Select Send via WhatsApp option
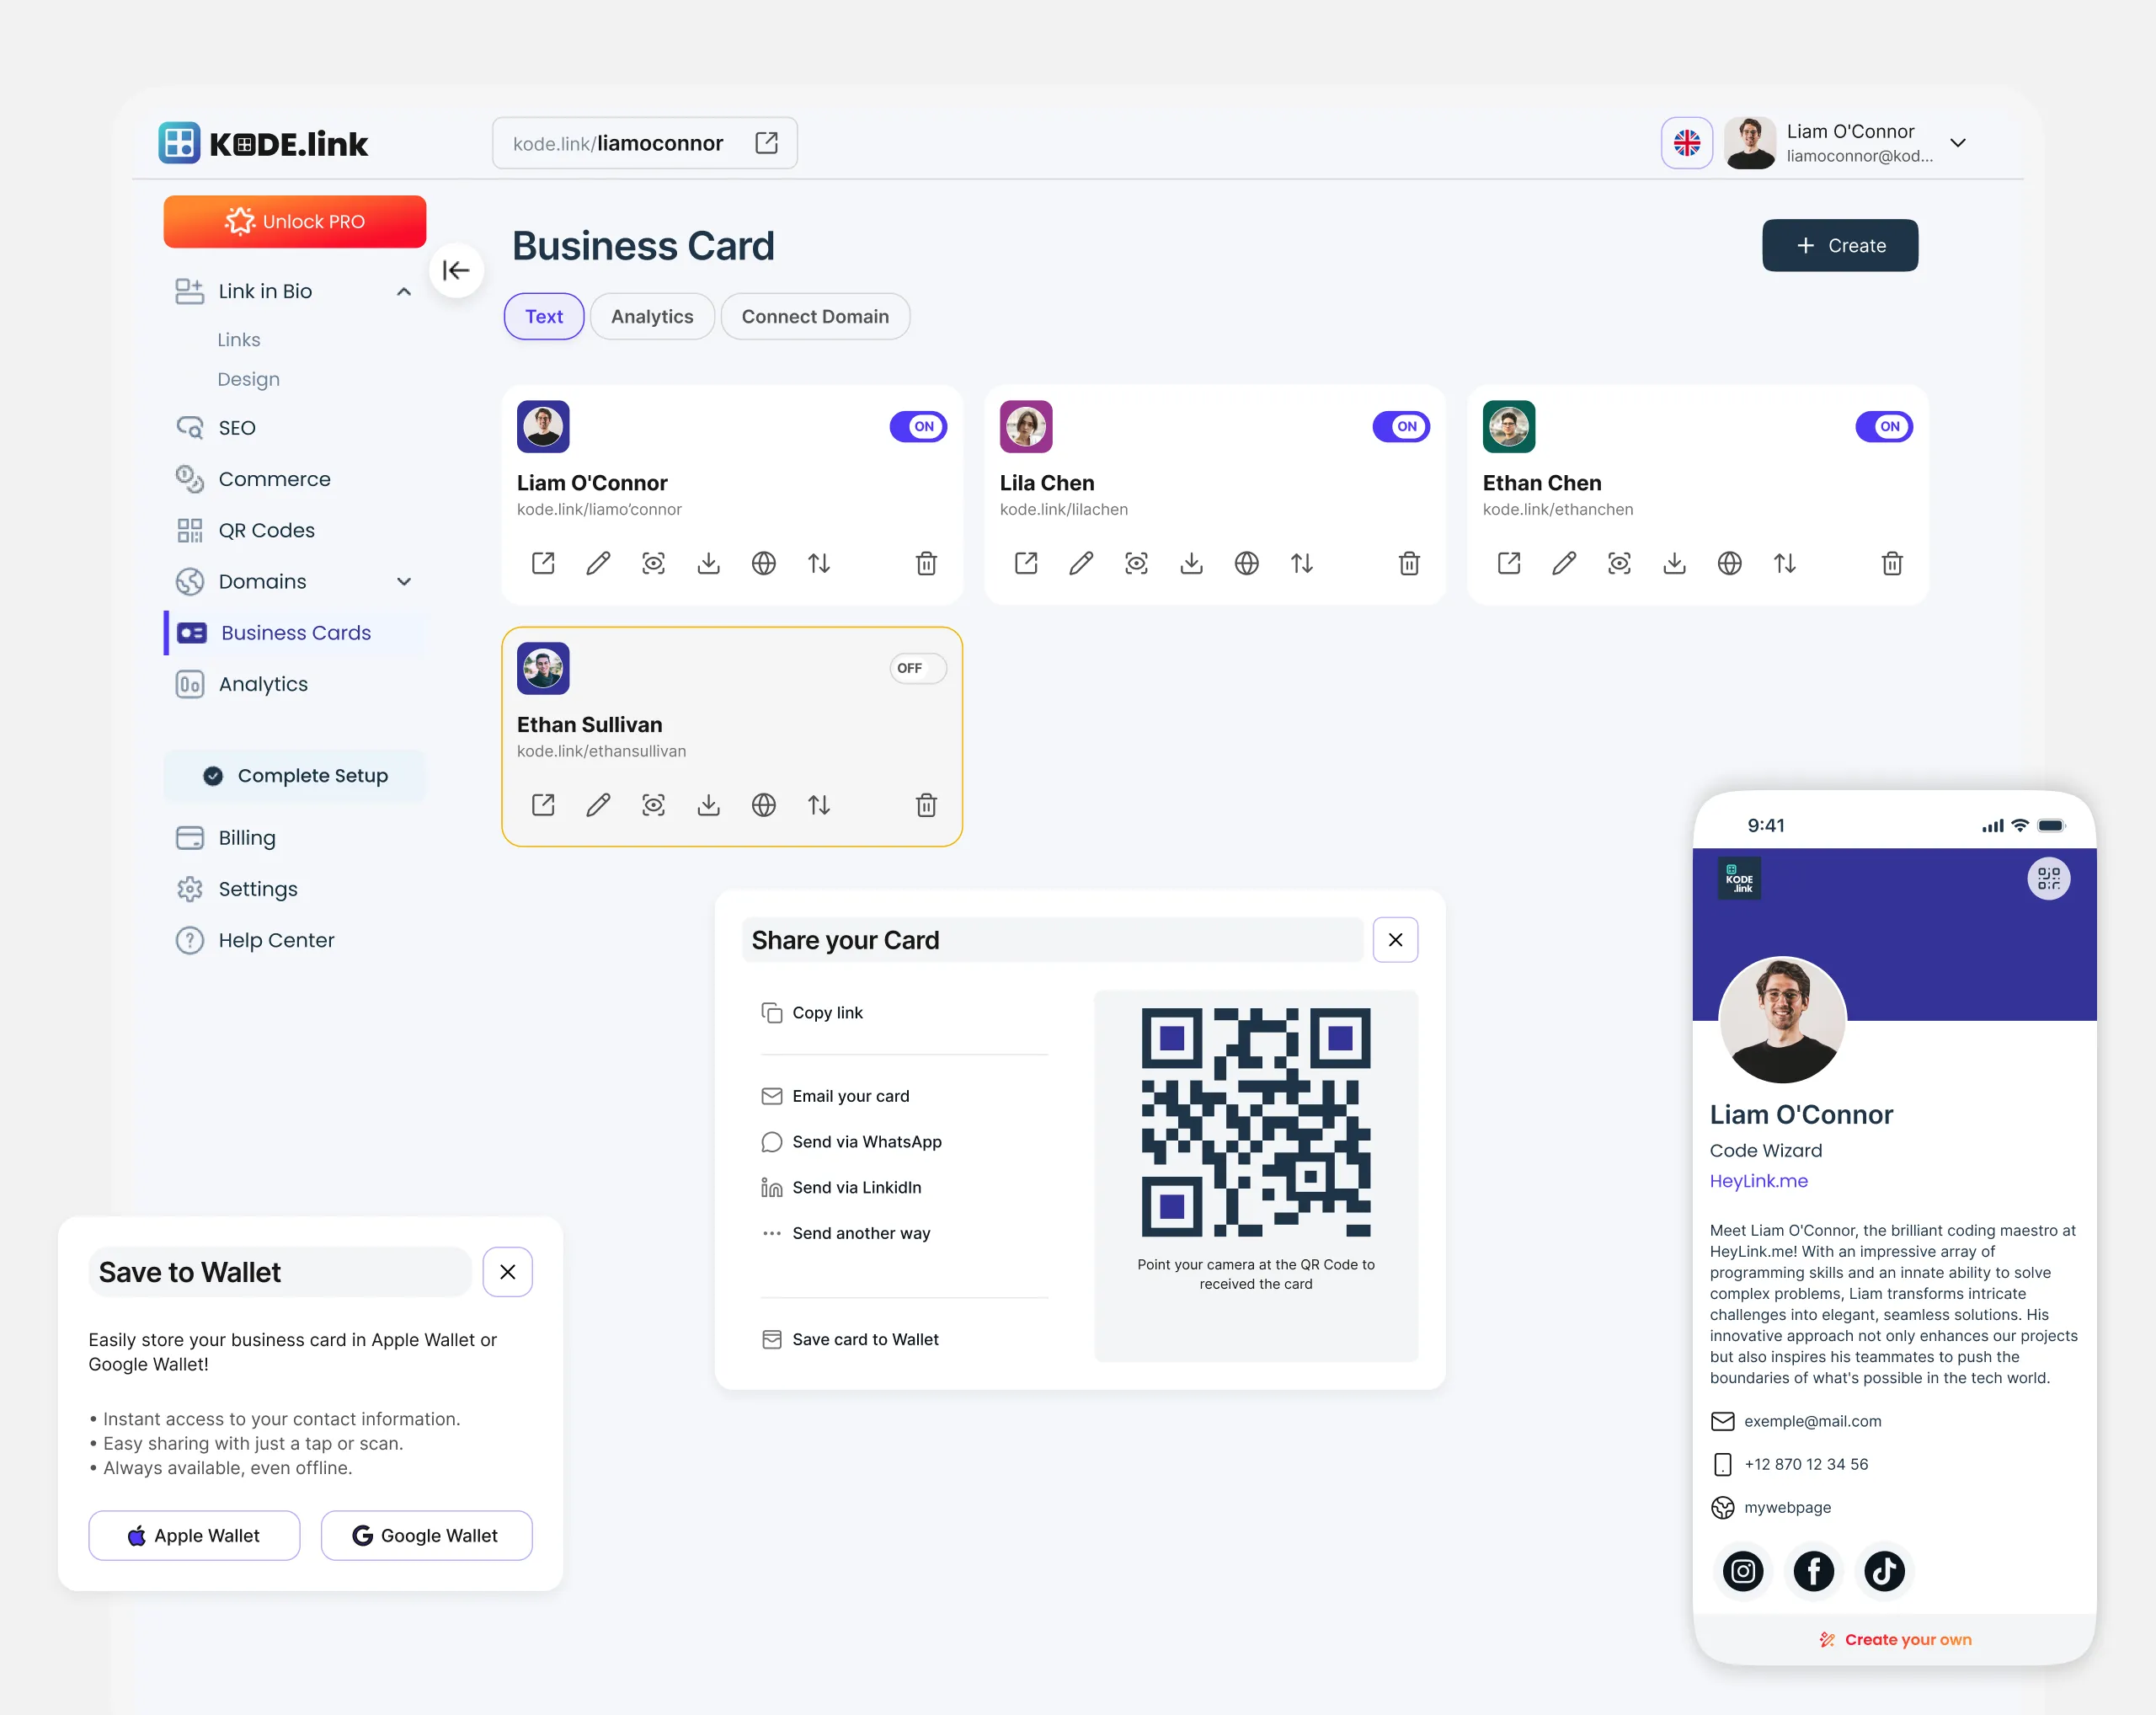 pos(852,1142)
